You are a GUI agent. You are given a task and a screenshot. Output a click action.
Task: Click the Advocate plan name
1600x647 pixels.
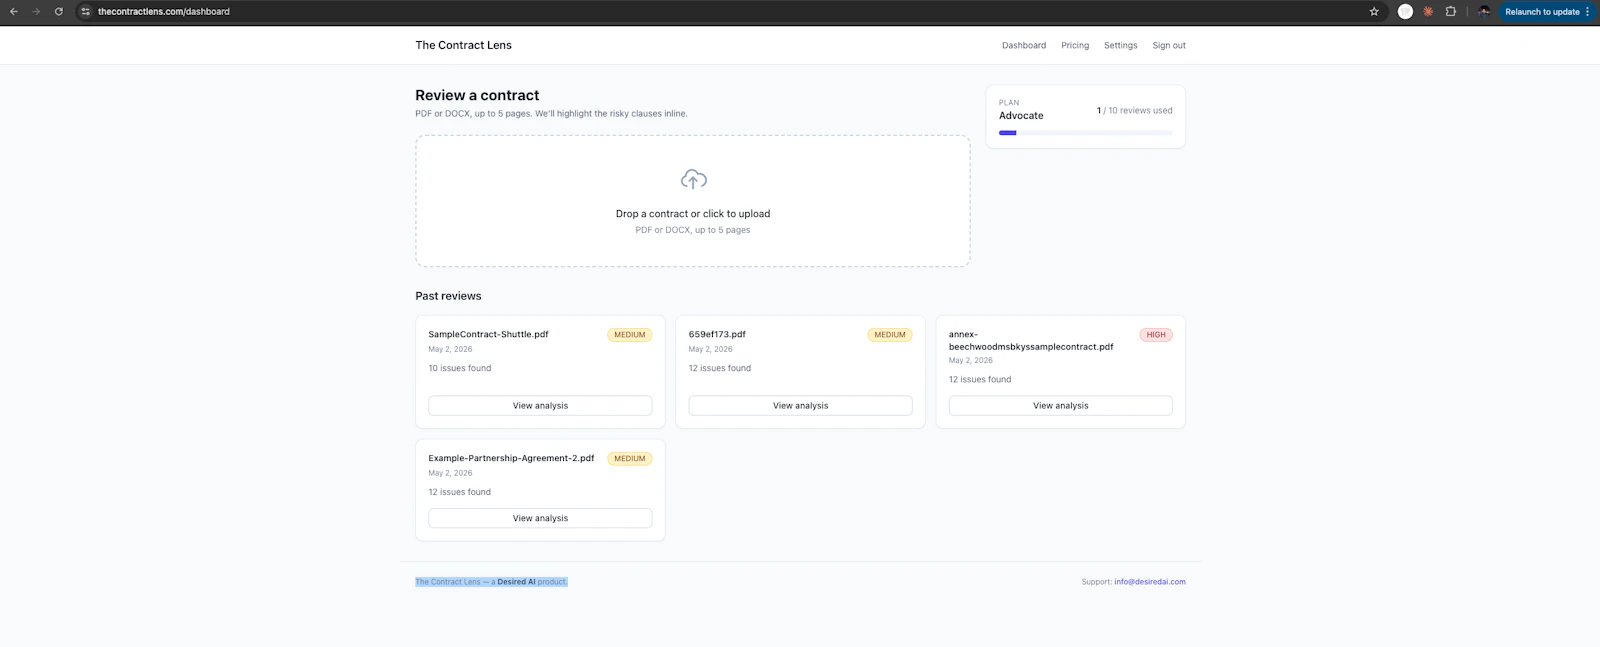click(x=1021, y=116)
